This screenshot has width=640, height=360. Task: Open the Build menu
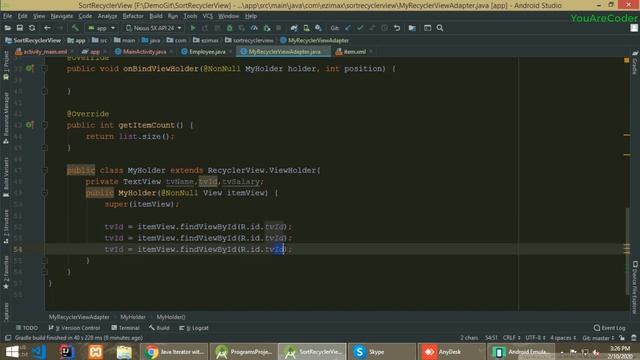click(156, 16)
